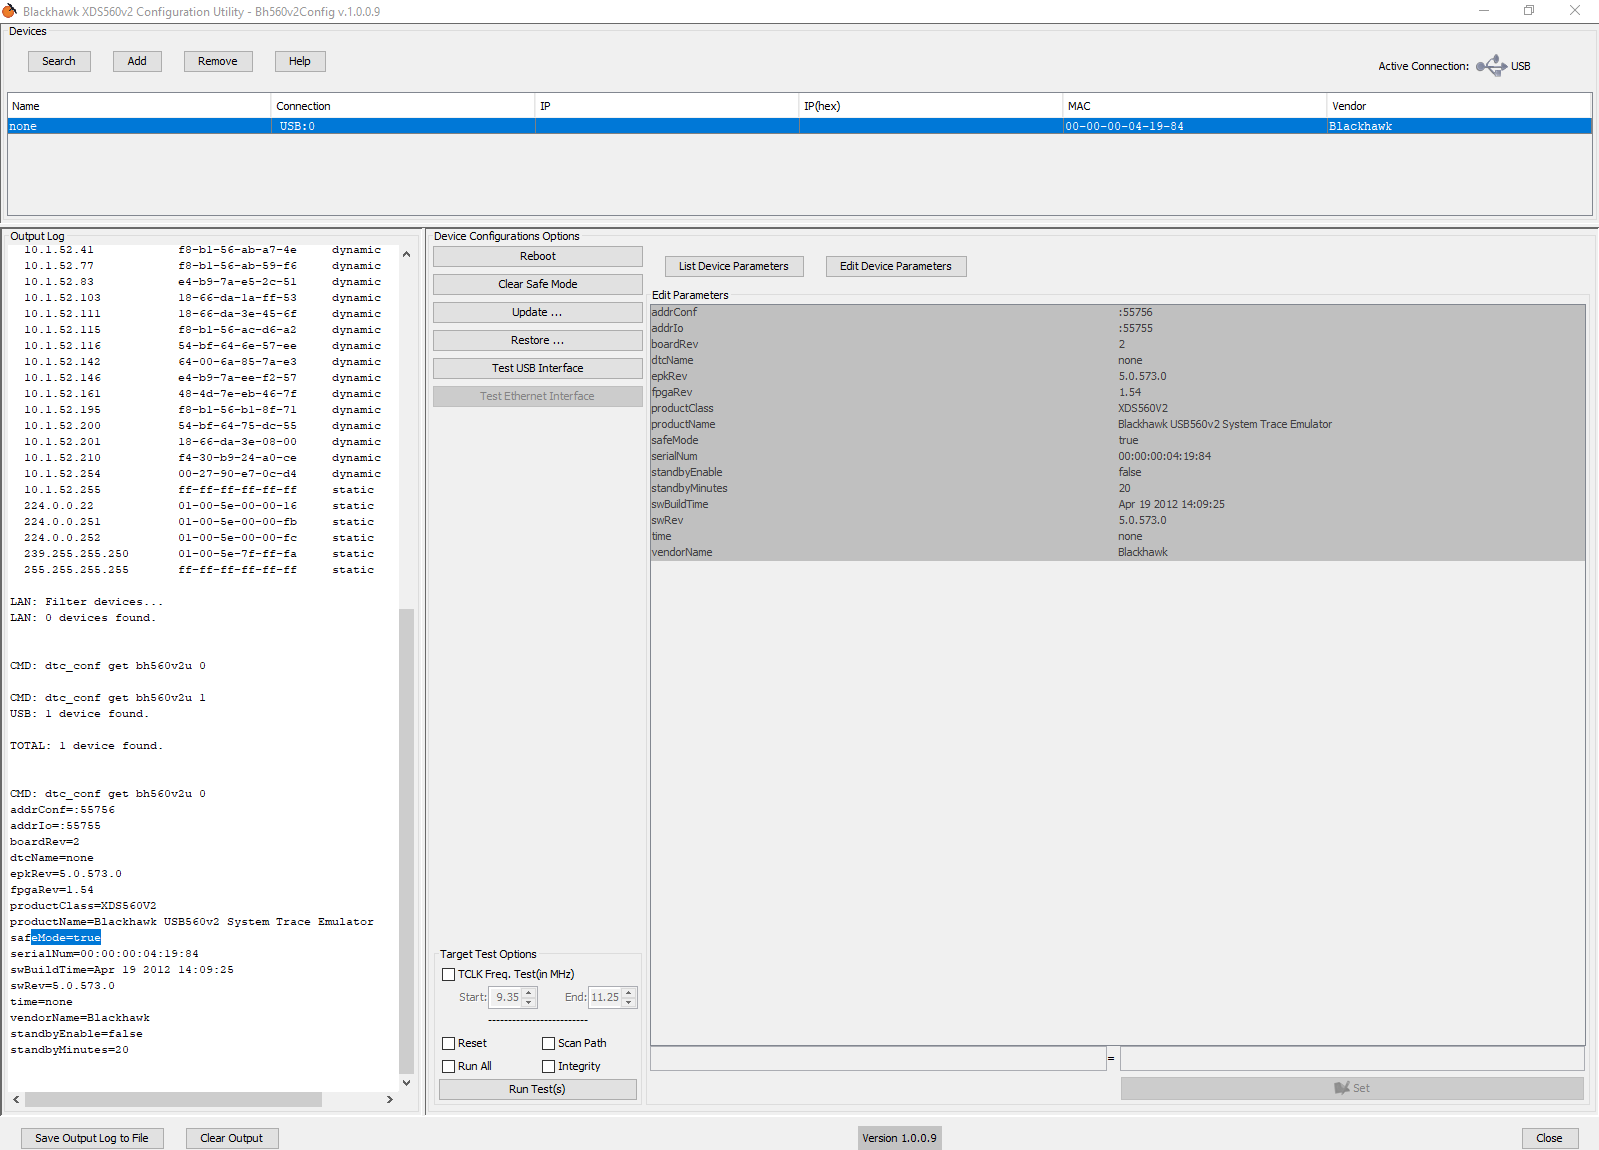Viewport: 1599px width, 1150px height.
Task: Increase the End frequency spinner value
Action: pyautogui.click(x=629, y=992)
